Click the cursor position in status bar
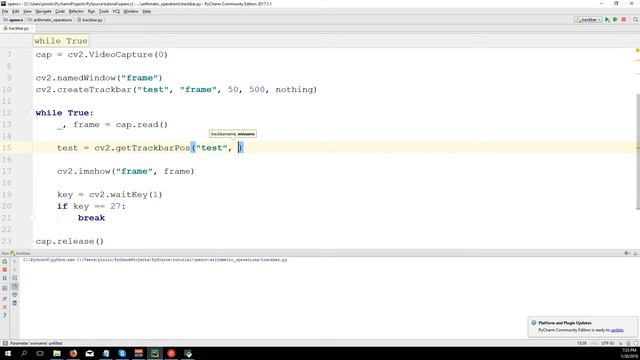Screen dimensions: 640x360 pos(582,343)
